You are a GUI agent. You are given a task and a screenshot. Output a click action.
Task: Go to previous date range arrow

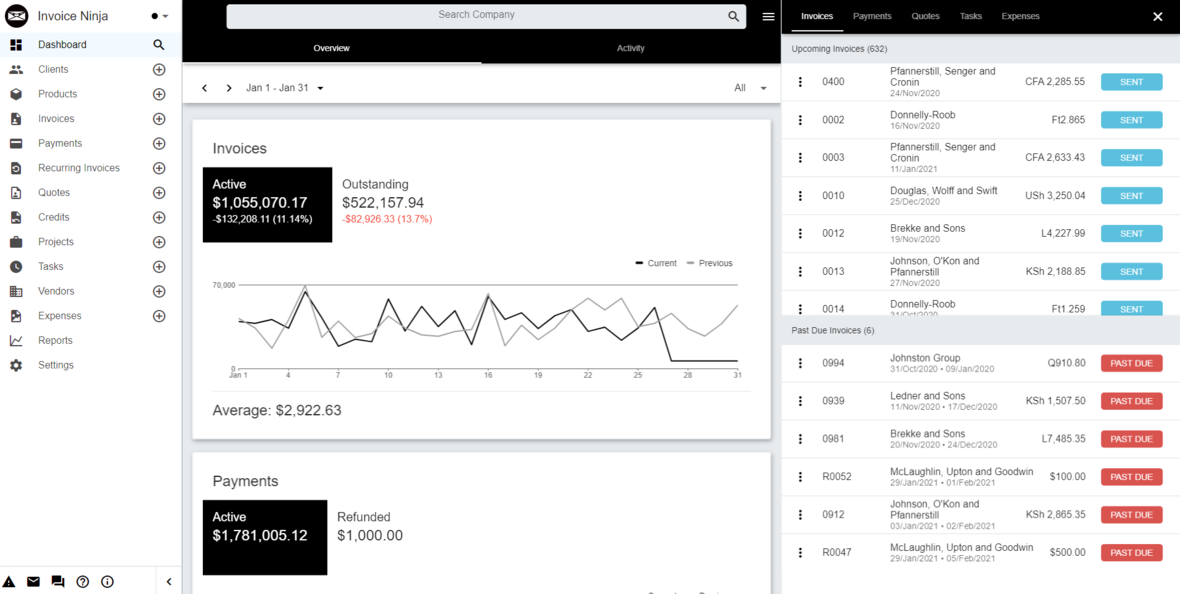[x=204, y=88]
